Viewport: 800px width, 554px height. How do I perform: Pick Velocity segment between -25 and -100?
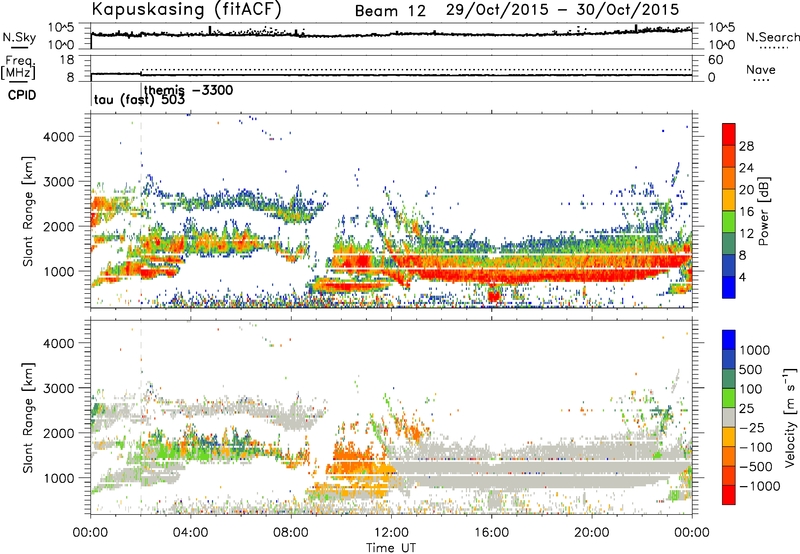(x=729, y=437)
